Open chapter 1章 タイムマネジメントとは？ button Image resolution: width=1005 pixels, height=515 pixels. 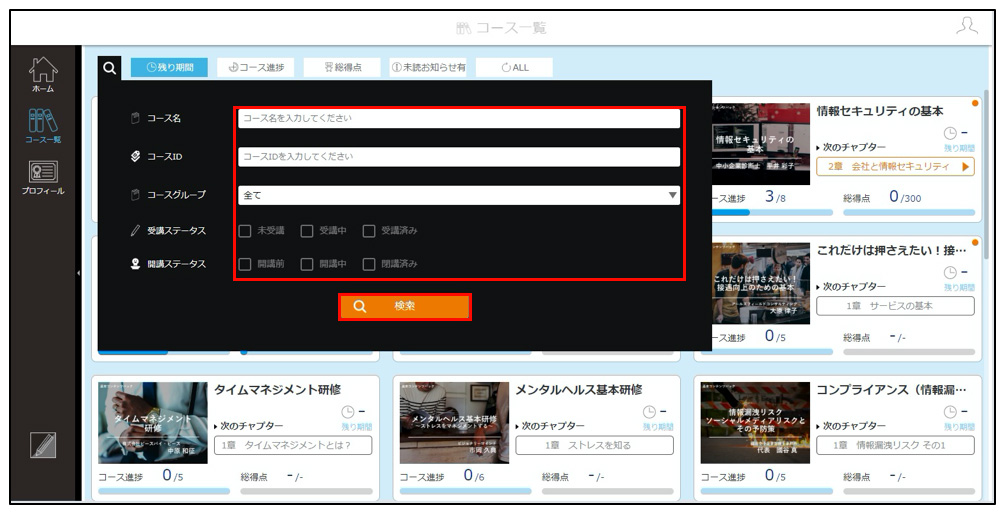click(293, 445)
